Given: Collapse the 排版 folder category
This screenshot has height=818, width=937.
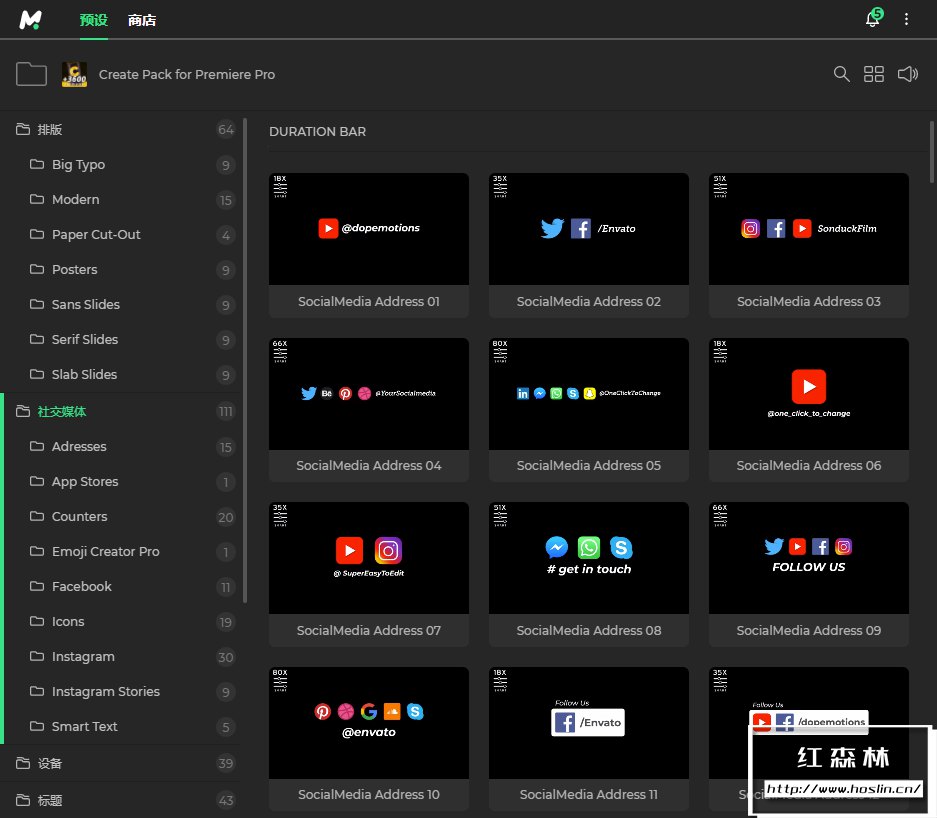Looking at the screenshot, I should [x=50, y=129].
